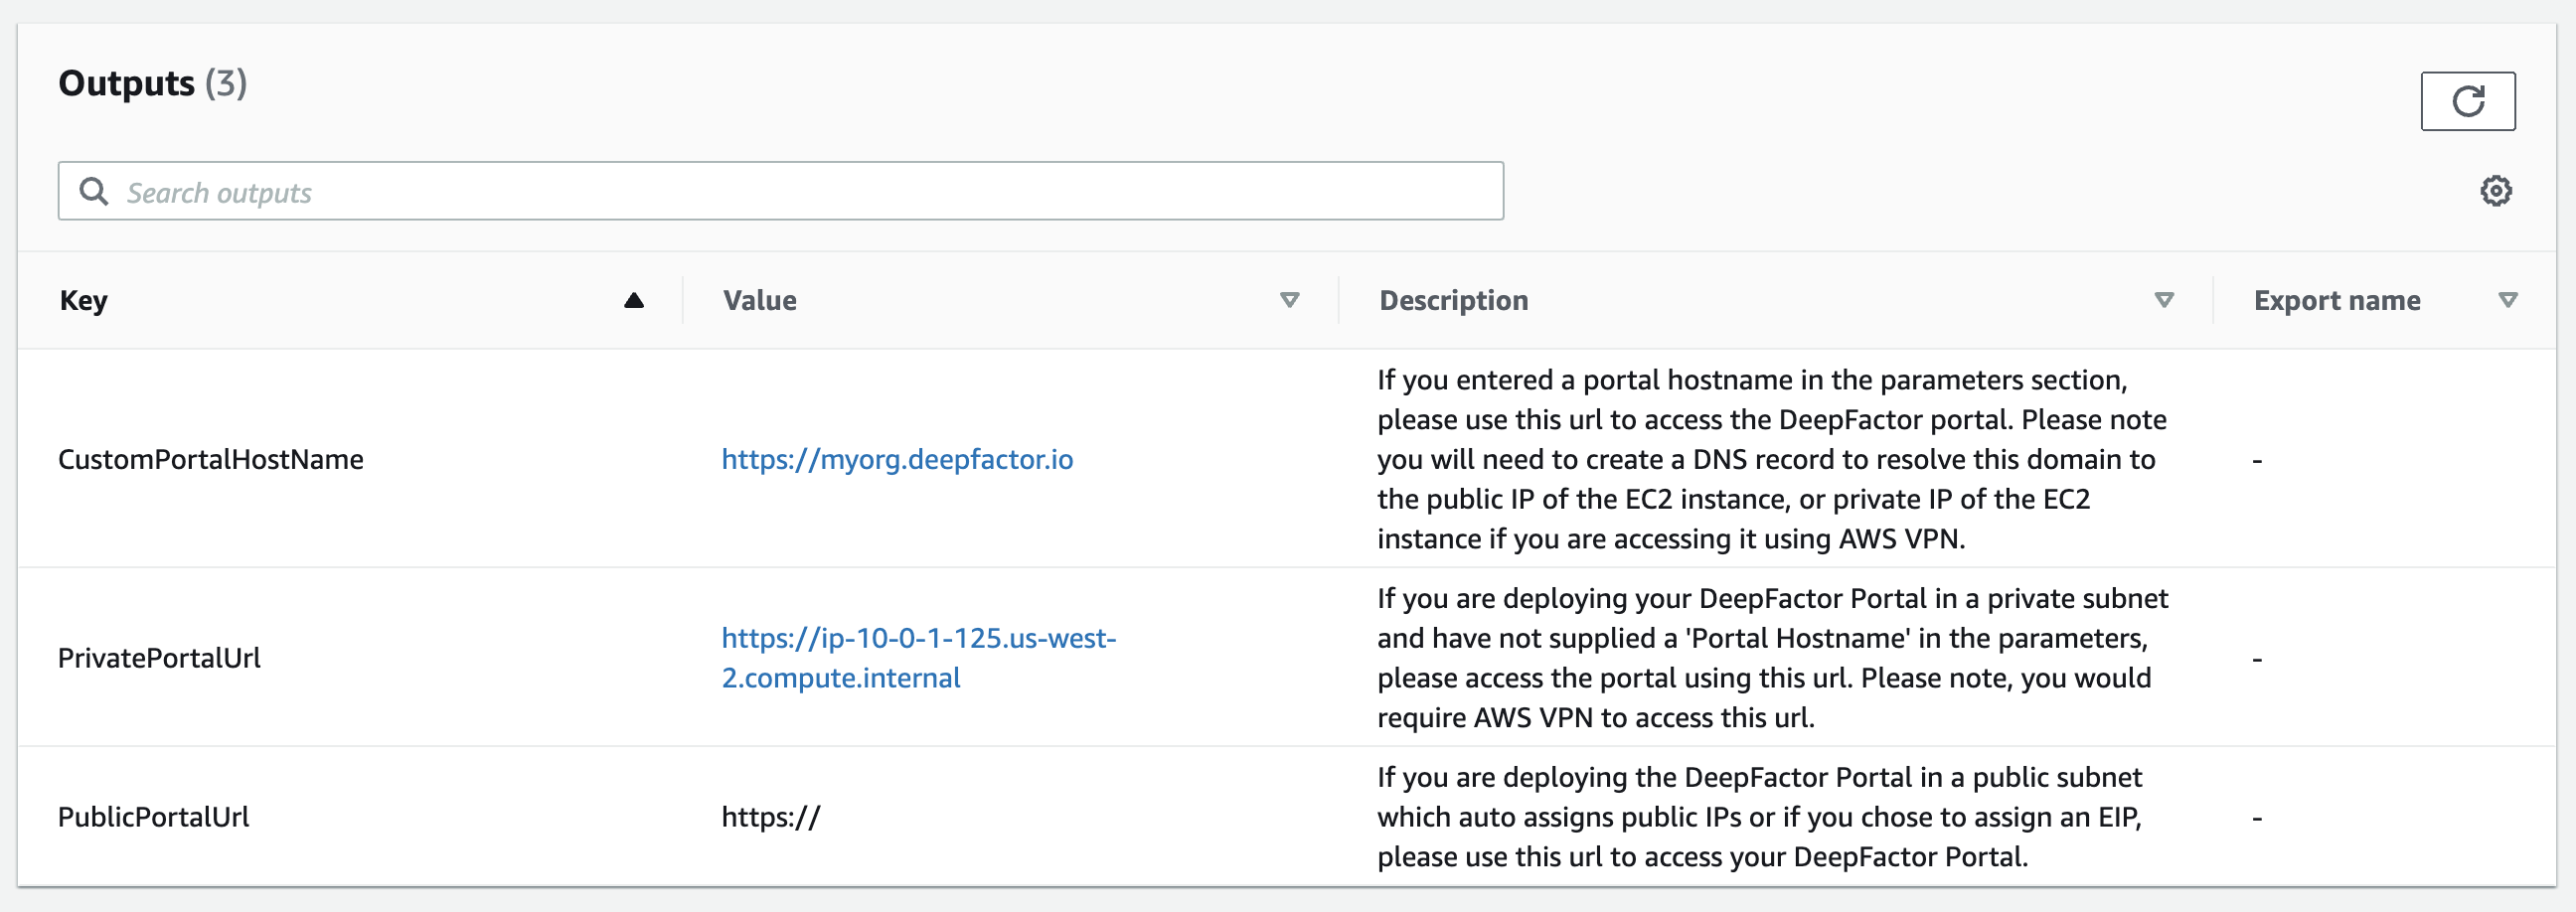
Task: Sort by Export name column arrow
Action: tap(2507, 300)
